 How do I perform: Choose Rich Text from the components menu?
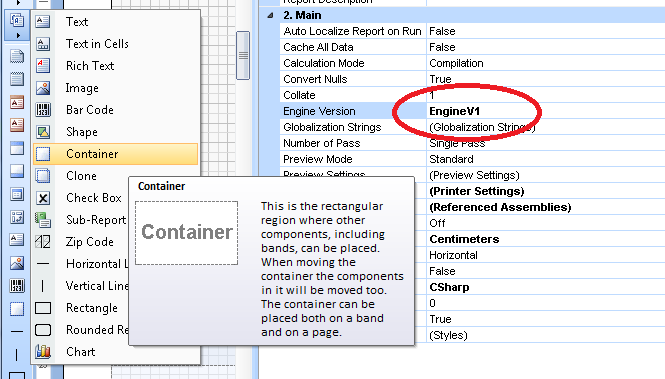click(x=115, y=66)
